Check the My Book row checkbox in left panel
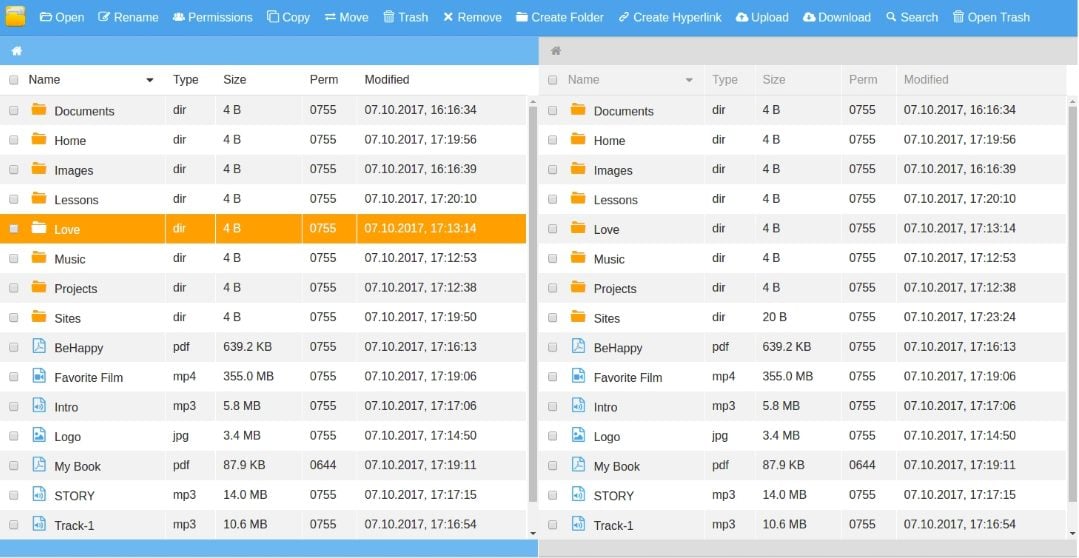This screenshot has height=558, width=1079. pyautogui.click(x=14, y=465)
